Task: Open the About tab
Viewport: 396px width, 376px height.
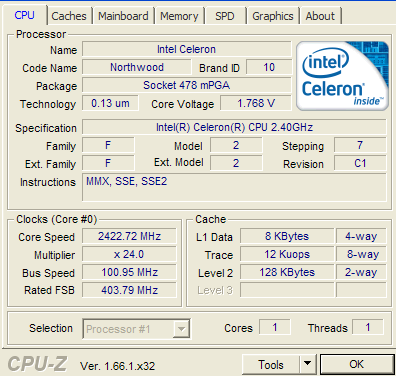Action: pos(320,16)
